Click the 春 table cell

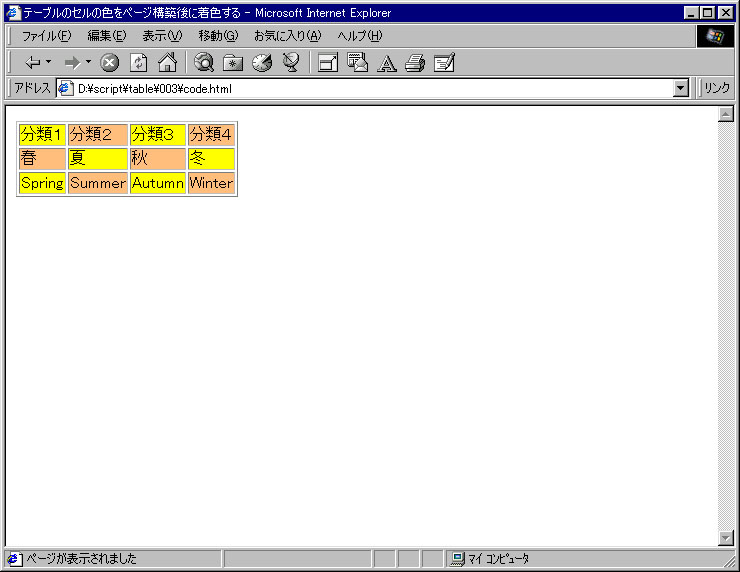tap(42, 159)
